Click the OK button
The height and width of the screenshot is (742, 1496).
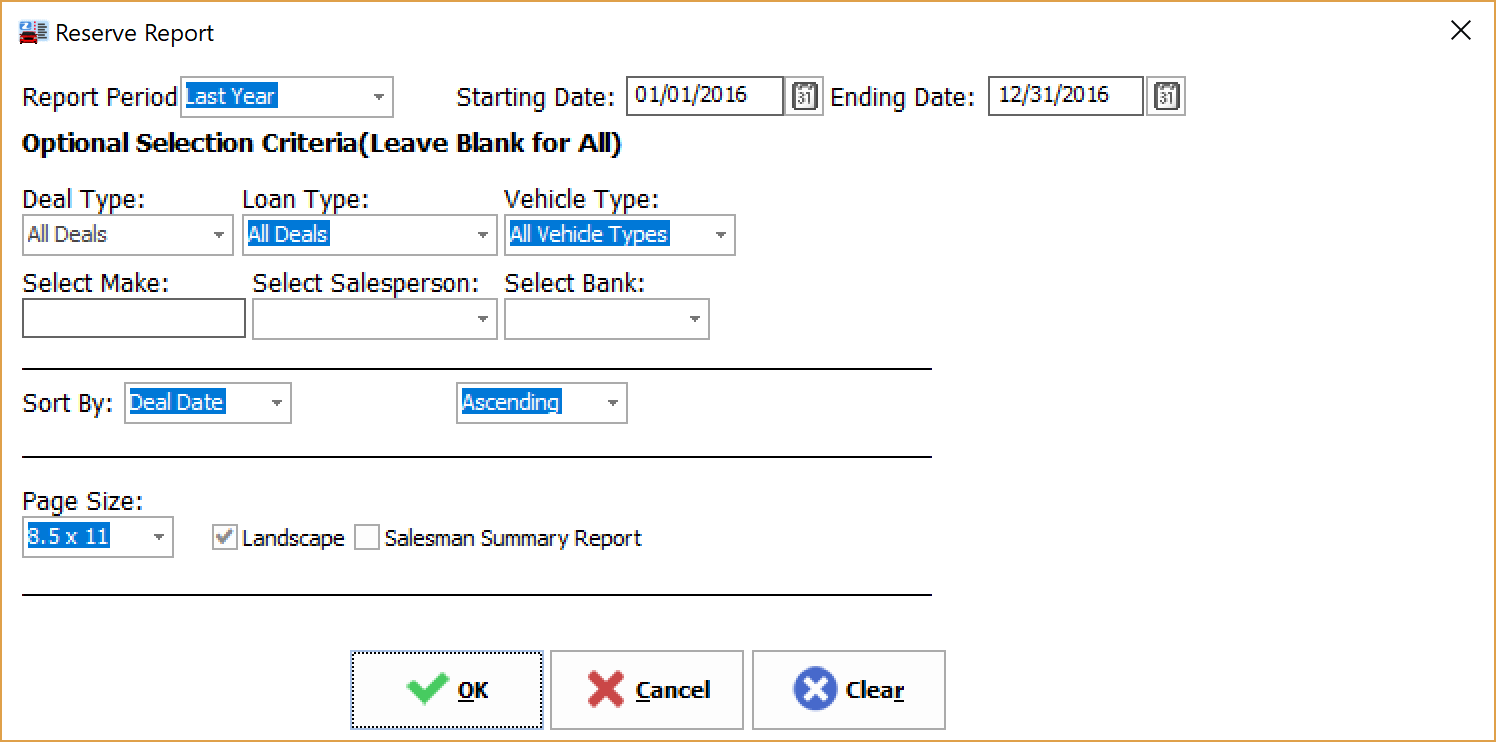[x=446, y=690]
